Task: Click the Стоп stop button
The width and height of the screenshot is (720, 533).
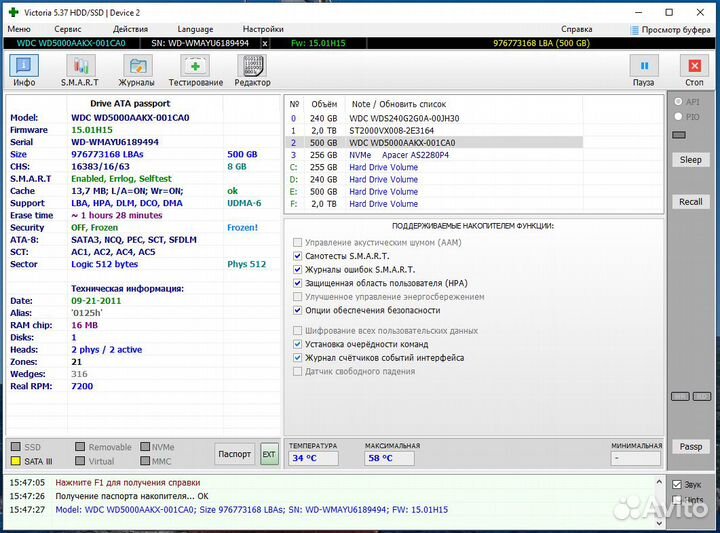Action: 694,70
